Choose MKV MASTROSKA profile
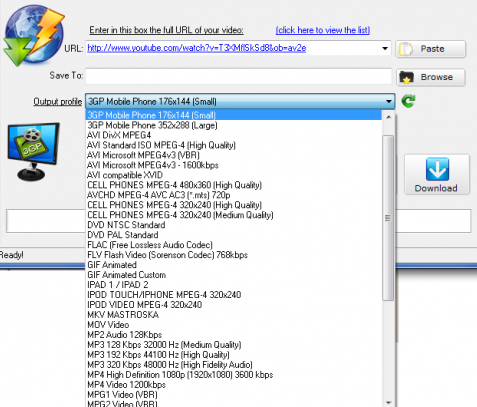The image size is (477, 407). [234, 315]
